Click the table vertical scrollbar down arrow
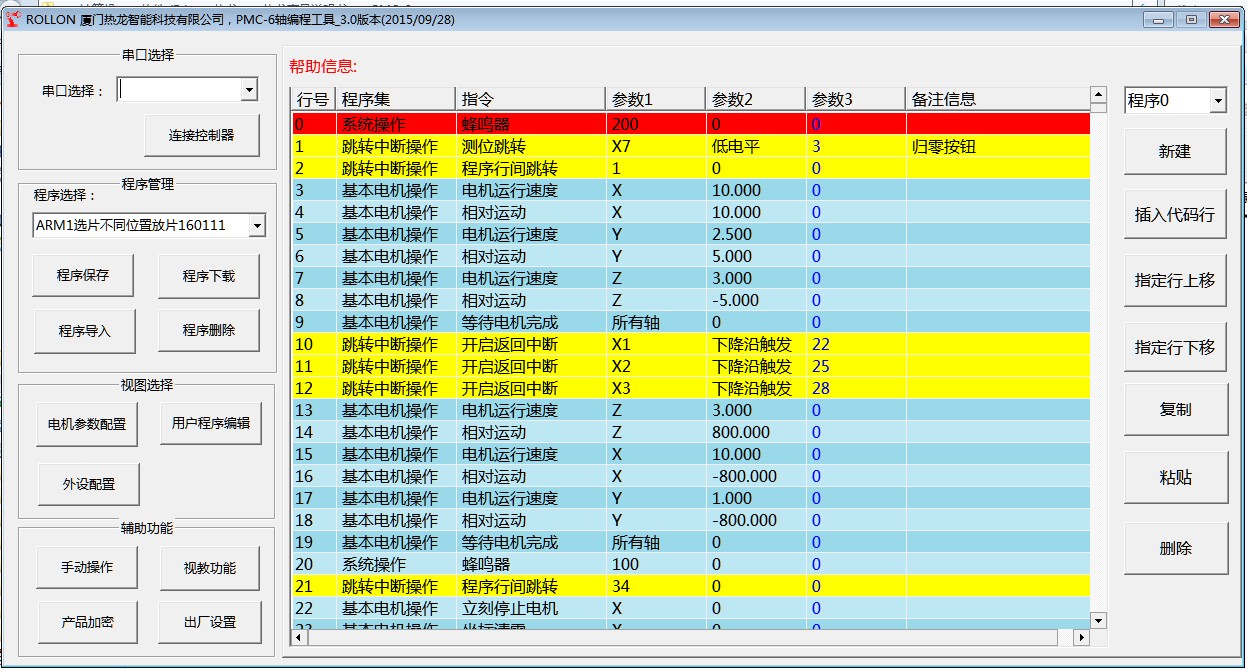The image size is (1247, 670). tap(1099, 621)
